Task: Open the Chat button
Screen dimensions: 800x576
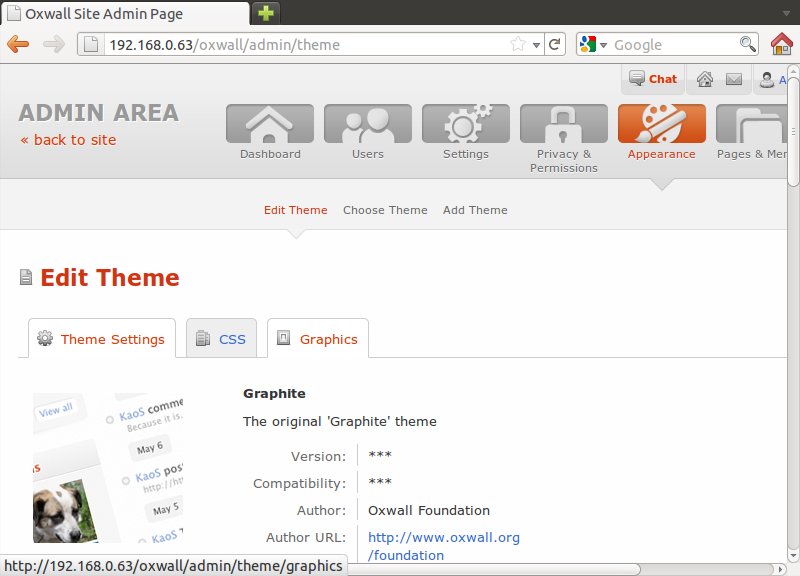Action: coord(653,79)
